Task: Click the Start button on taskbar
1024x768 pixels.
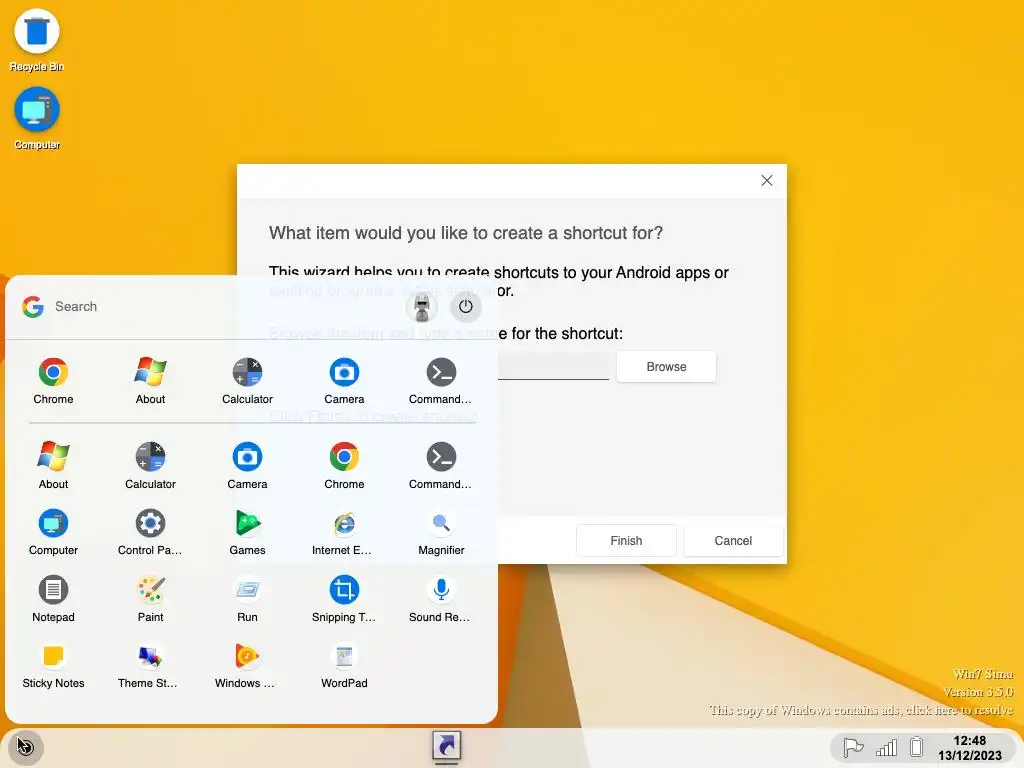Action: pos(25,746)
